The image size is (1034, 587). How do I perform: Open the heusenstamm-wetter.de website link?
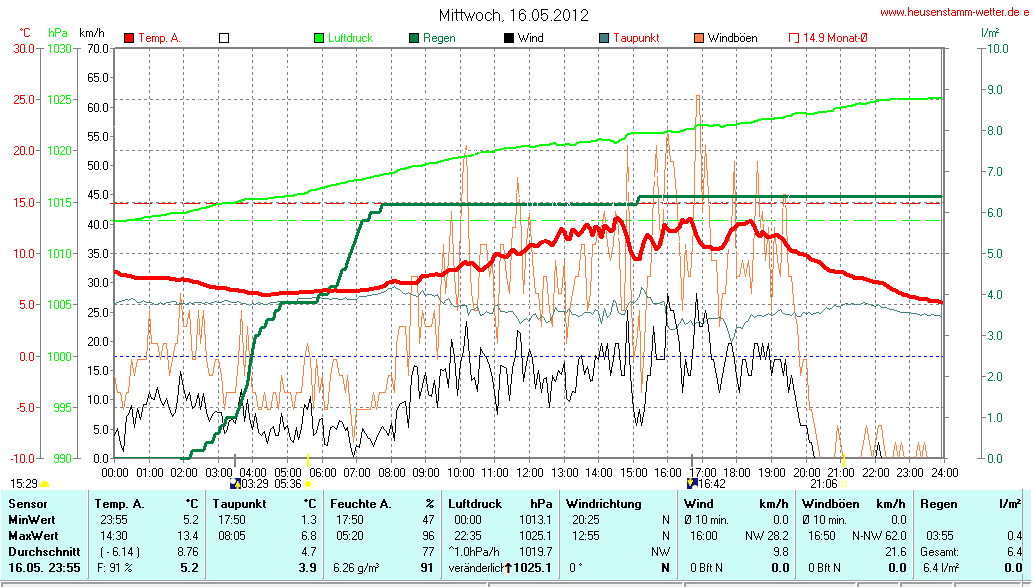(955, 12)
